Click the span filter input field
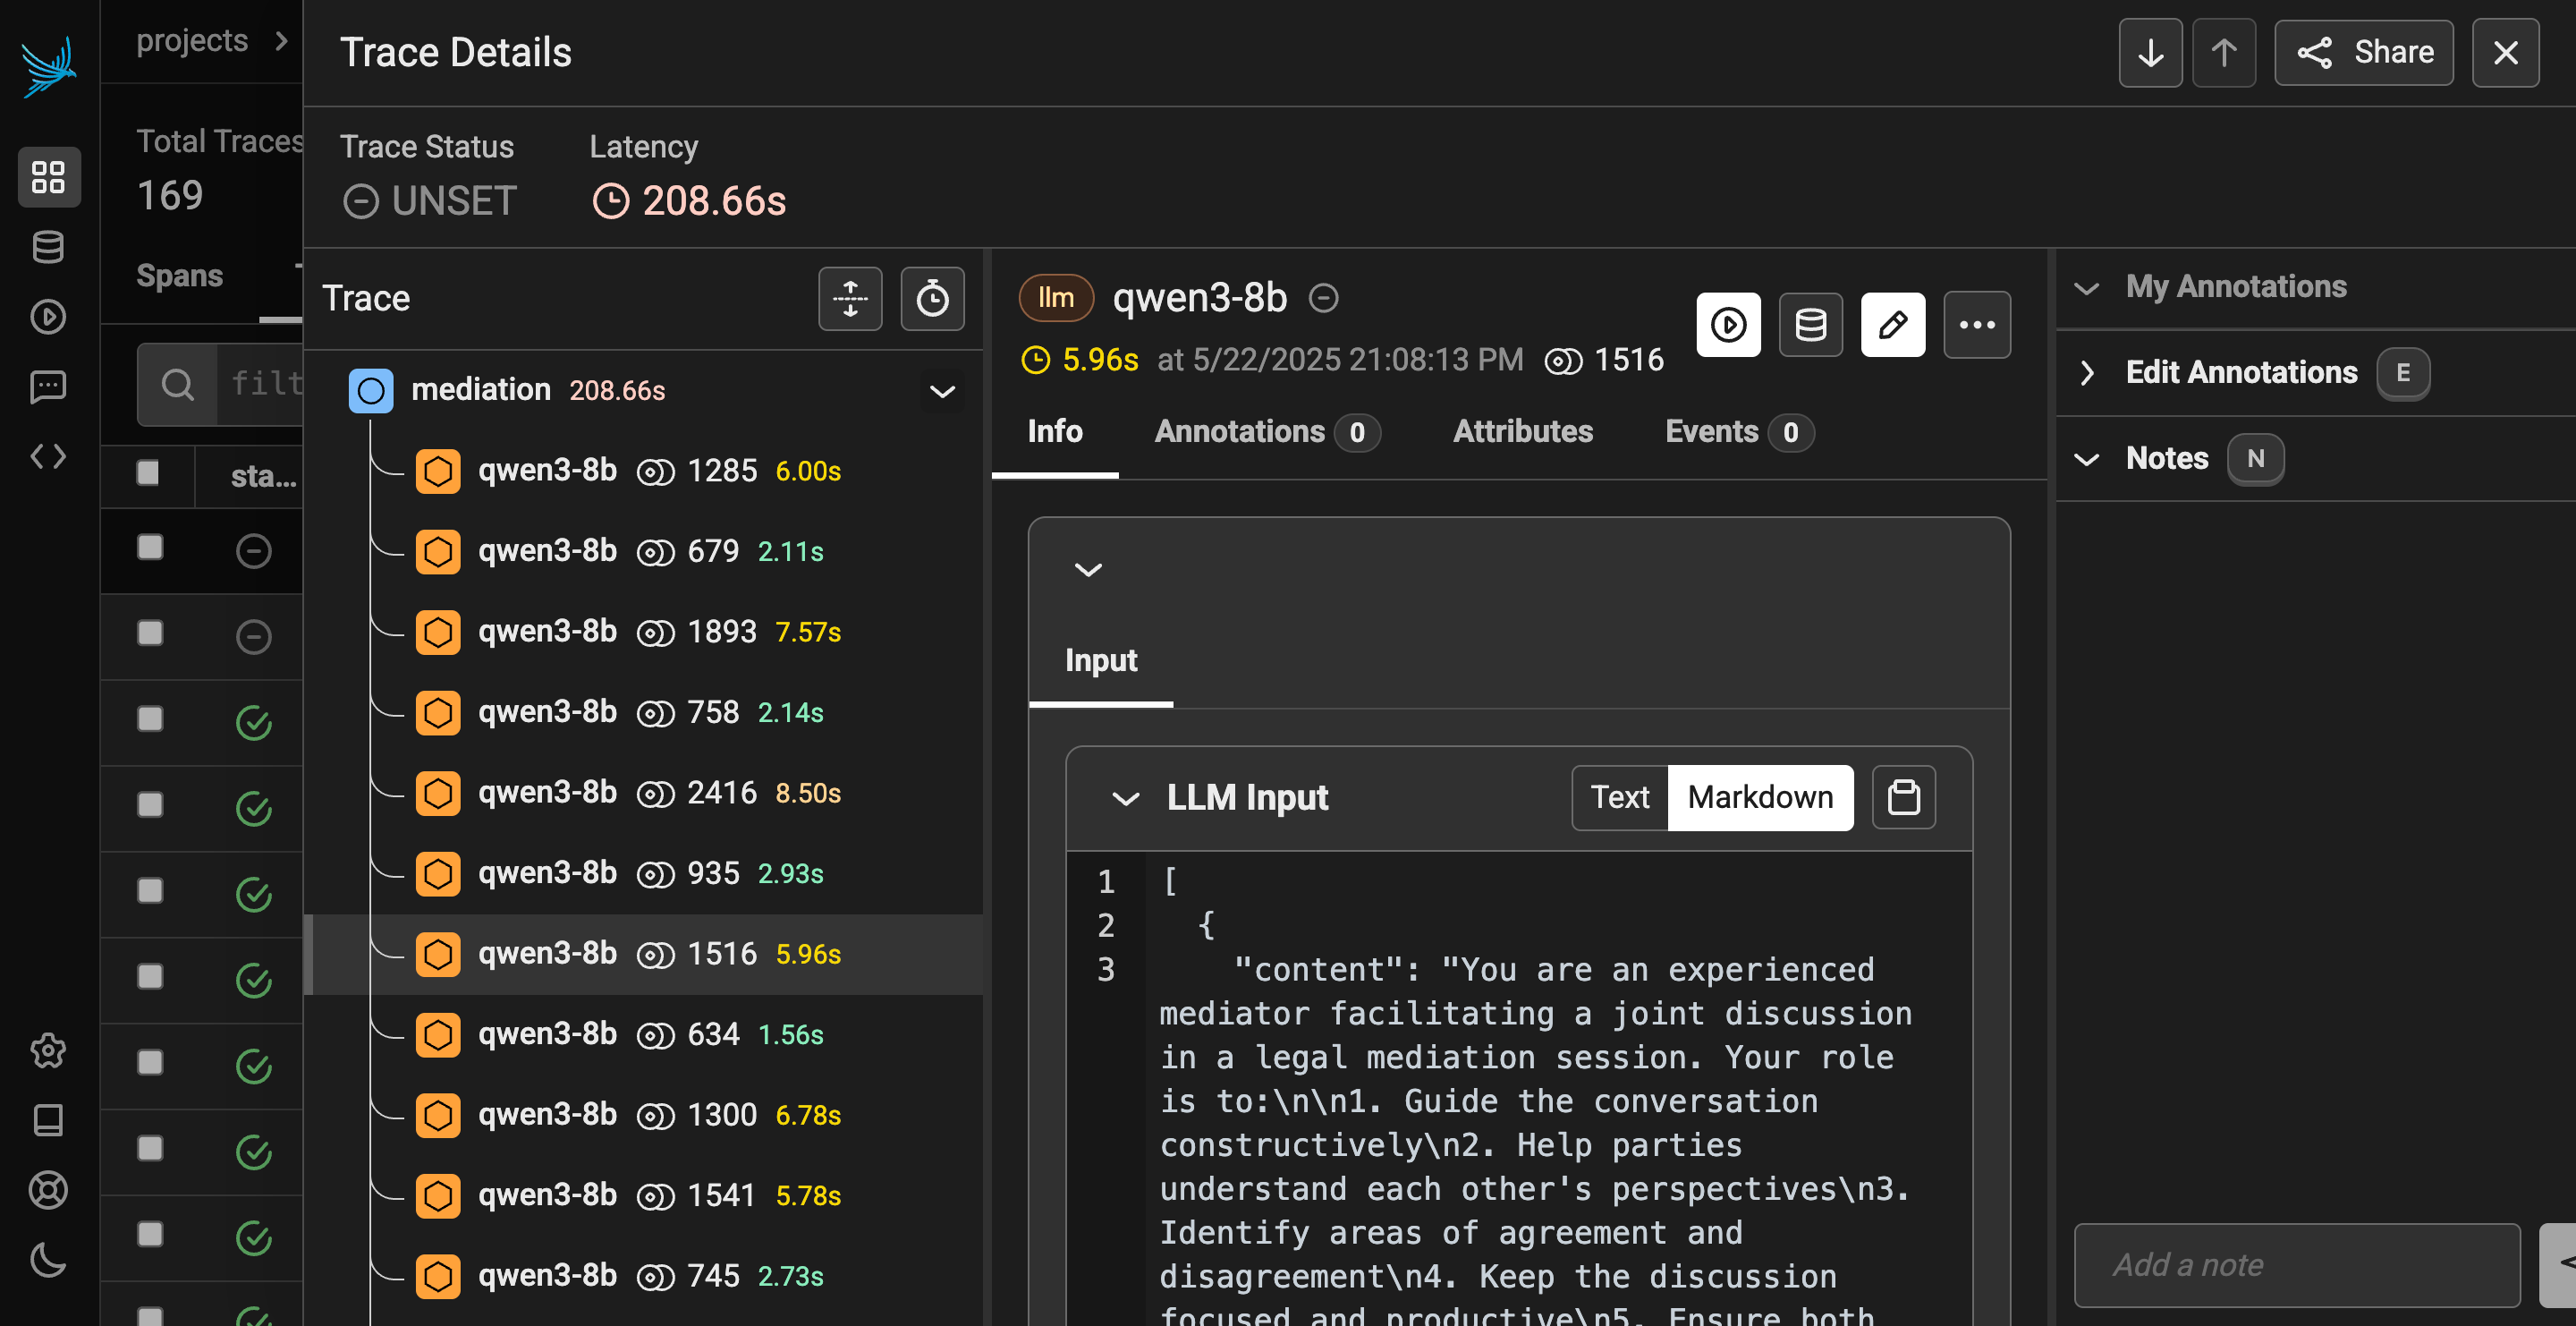 click(262, 385)
